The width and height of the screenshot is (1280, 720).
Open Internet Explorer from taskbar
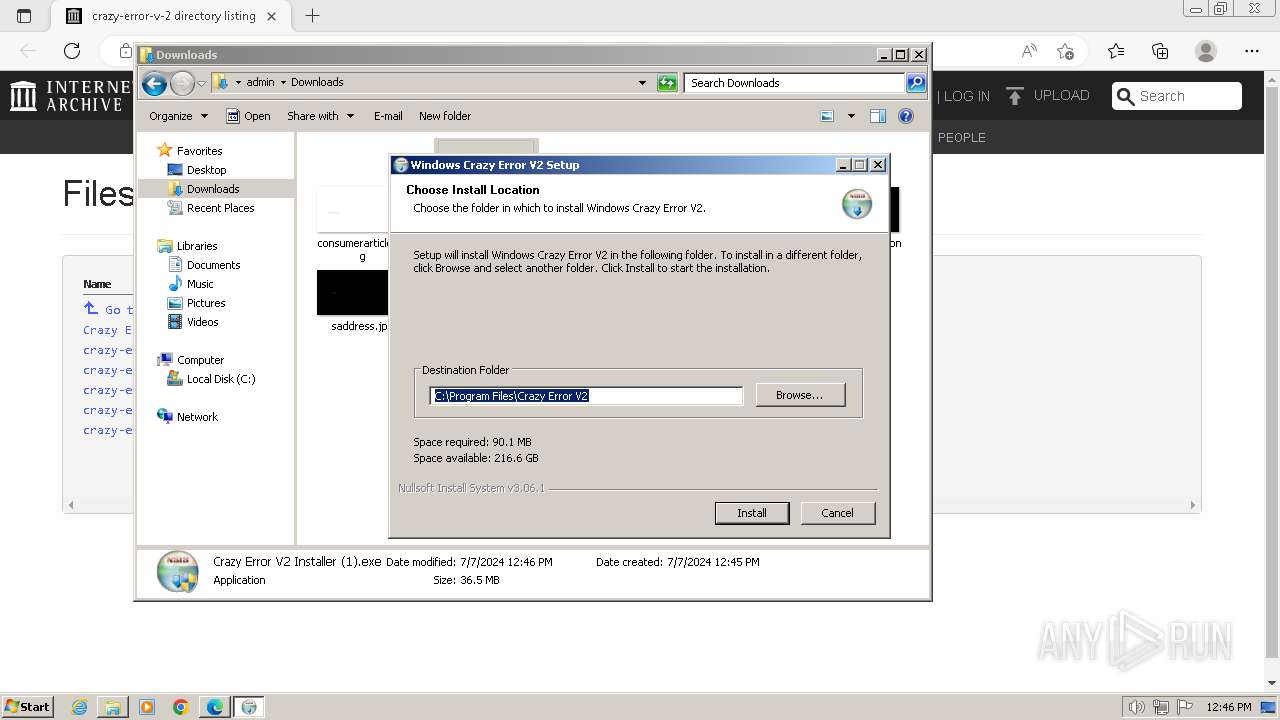click(79, 707)
